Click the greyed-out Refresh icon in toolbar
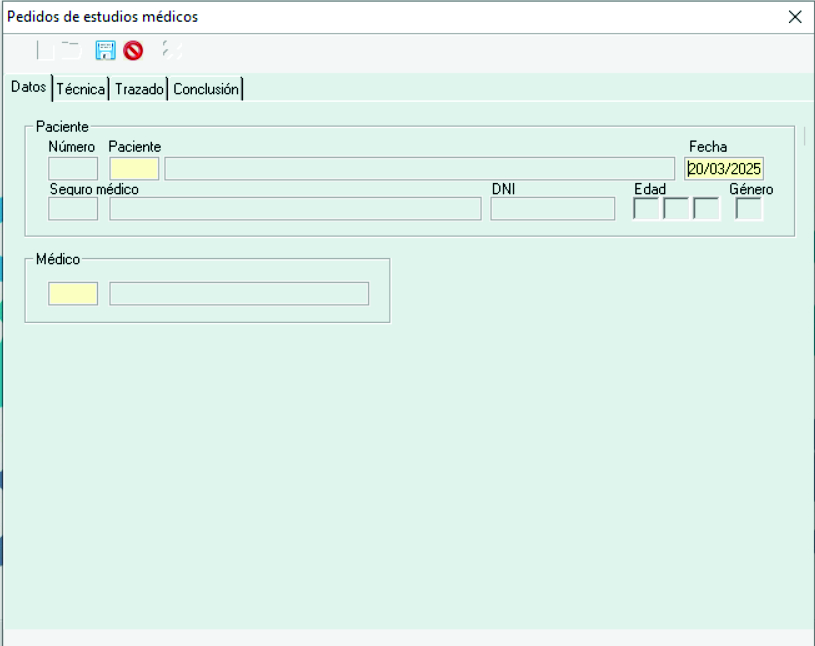 172,50
